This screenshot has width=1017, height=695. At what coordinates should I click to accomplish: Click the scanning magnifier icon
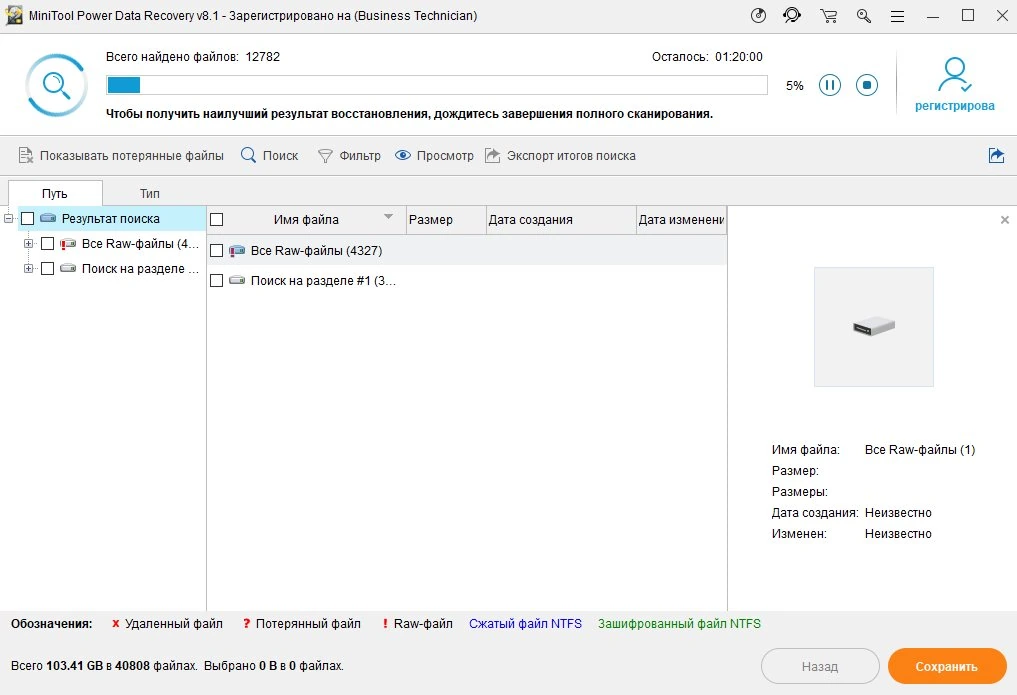(x=56, y=85)
